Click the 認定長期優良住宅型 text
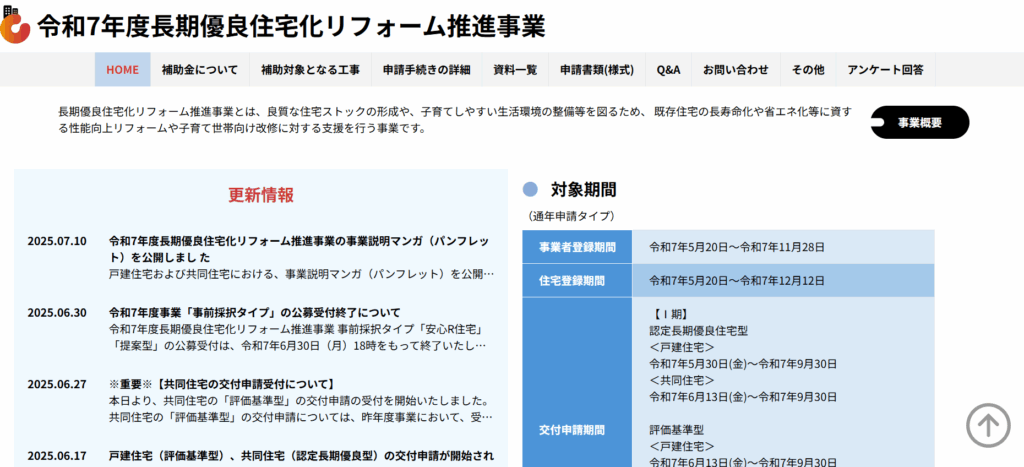The height and width of the screenshot is (467, 1024). tap(698, 330)
